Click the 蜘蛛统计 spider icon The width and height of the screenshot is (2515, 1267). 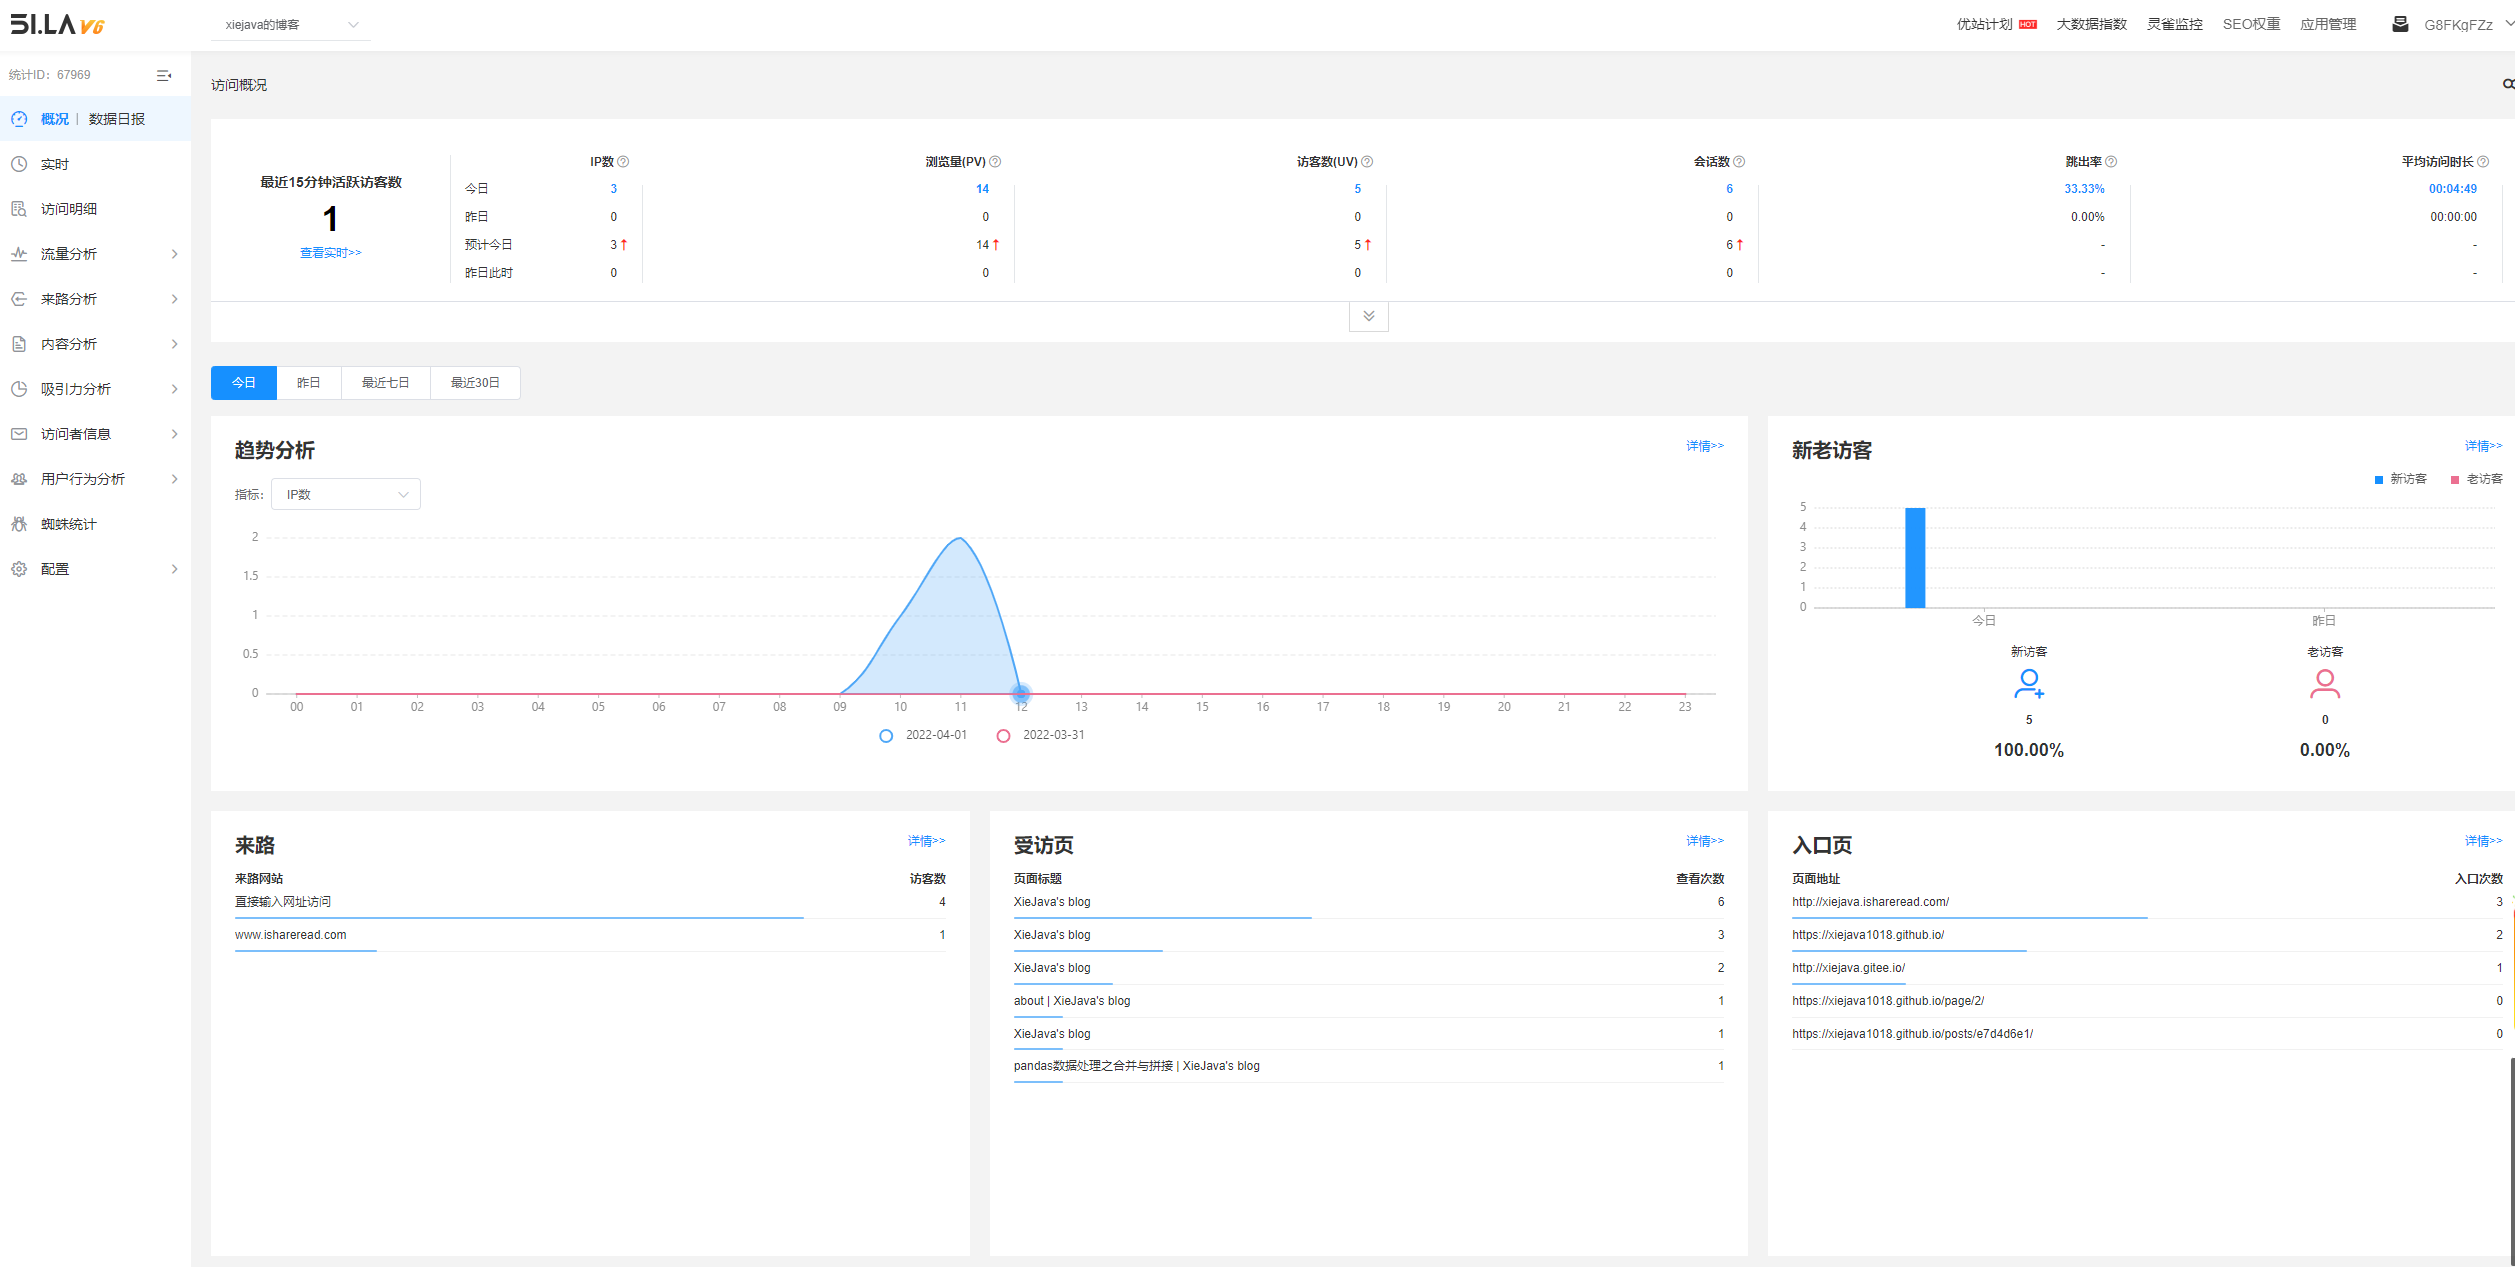19,524
